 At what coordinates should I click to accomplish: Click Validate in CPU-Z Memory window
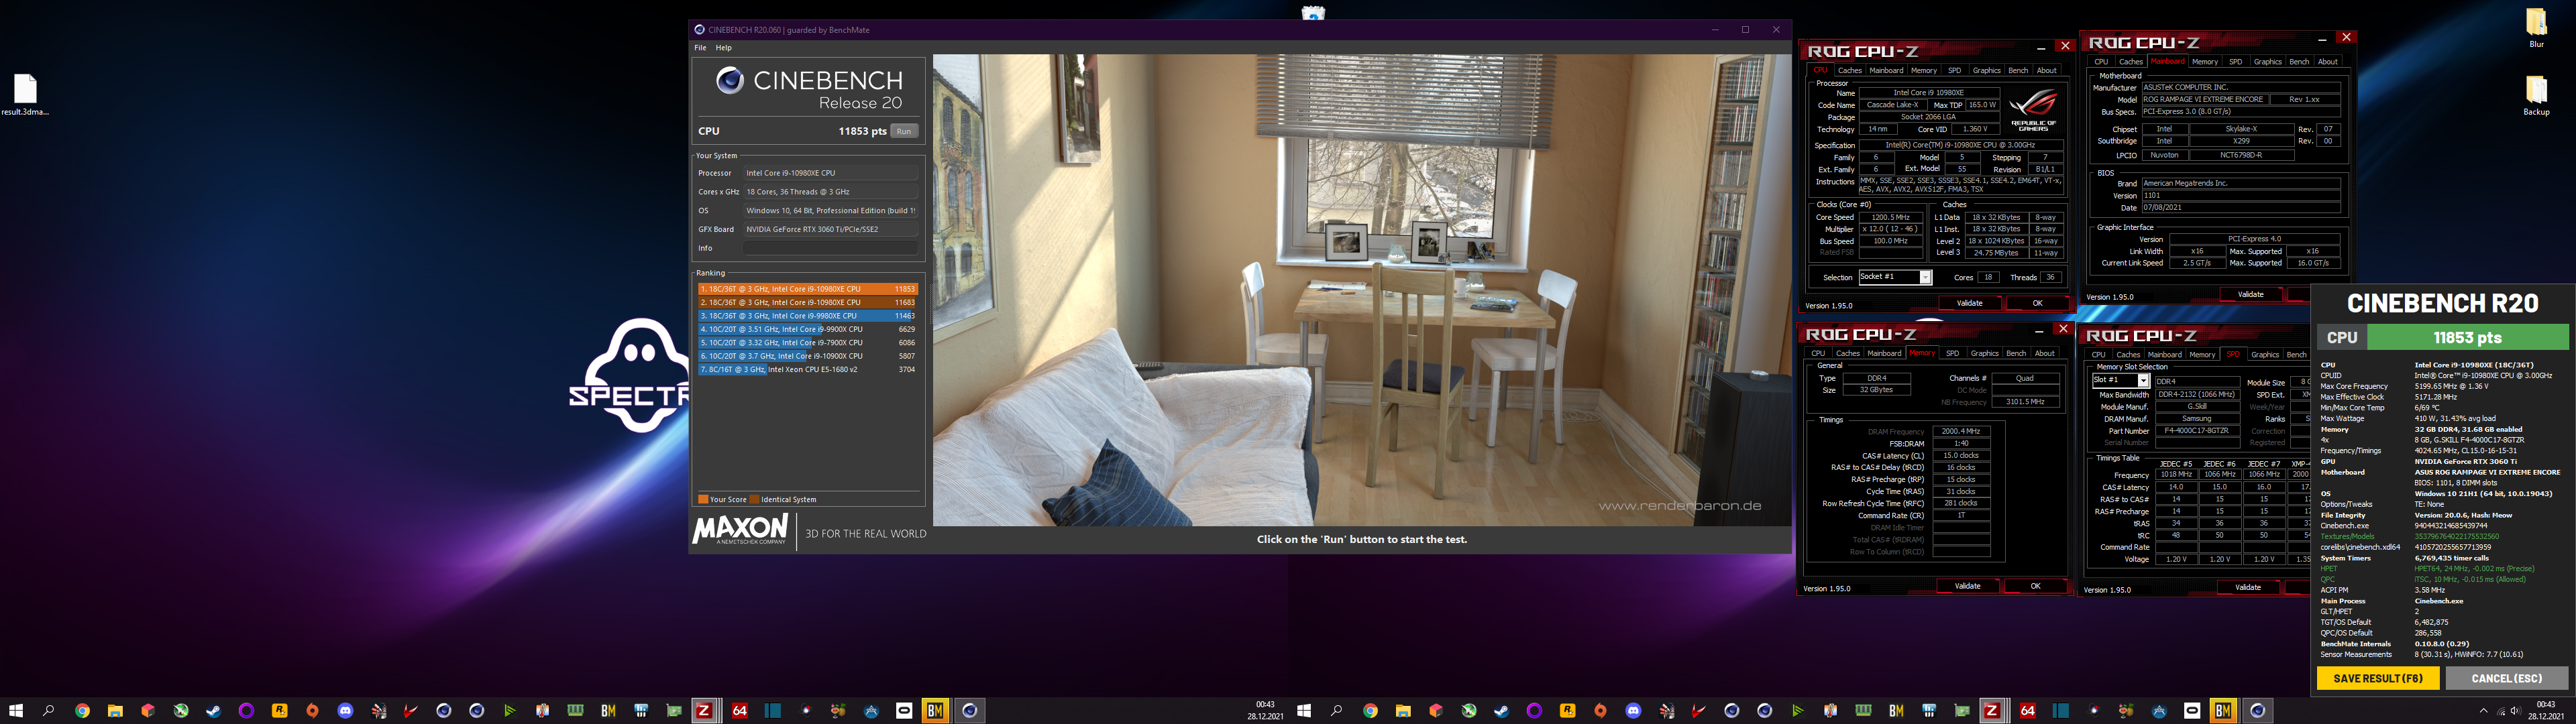[x=1967, y=586]
